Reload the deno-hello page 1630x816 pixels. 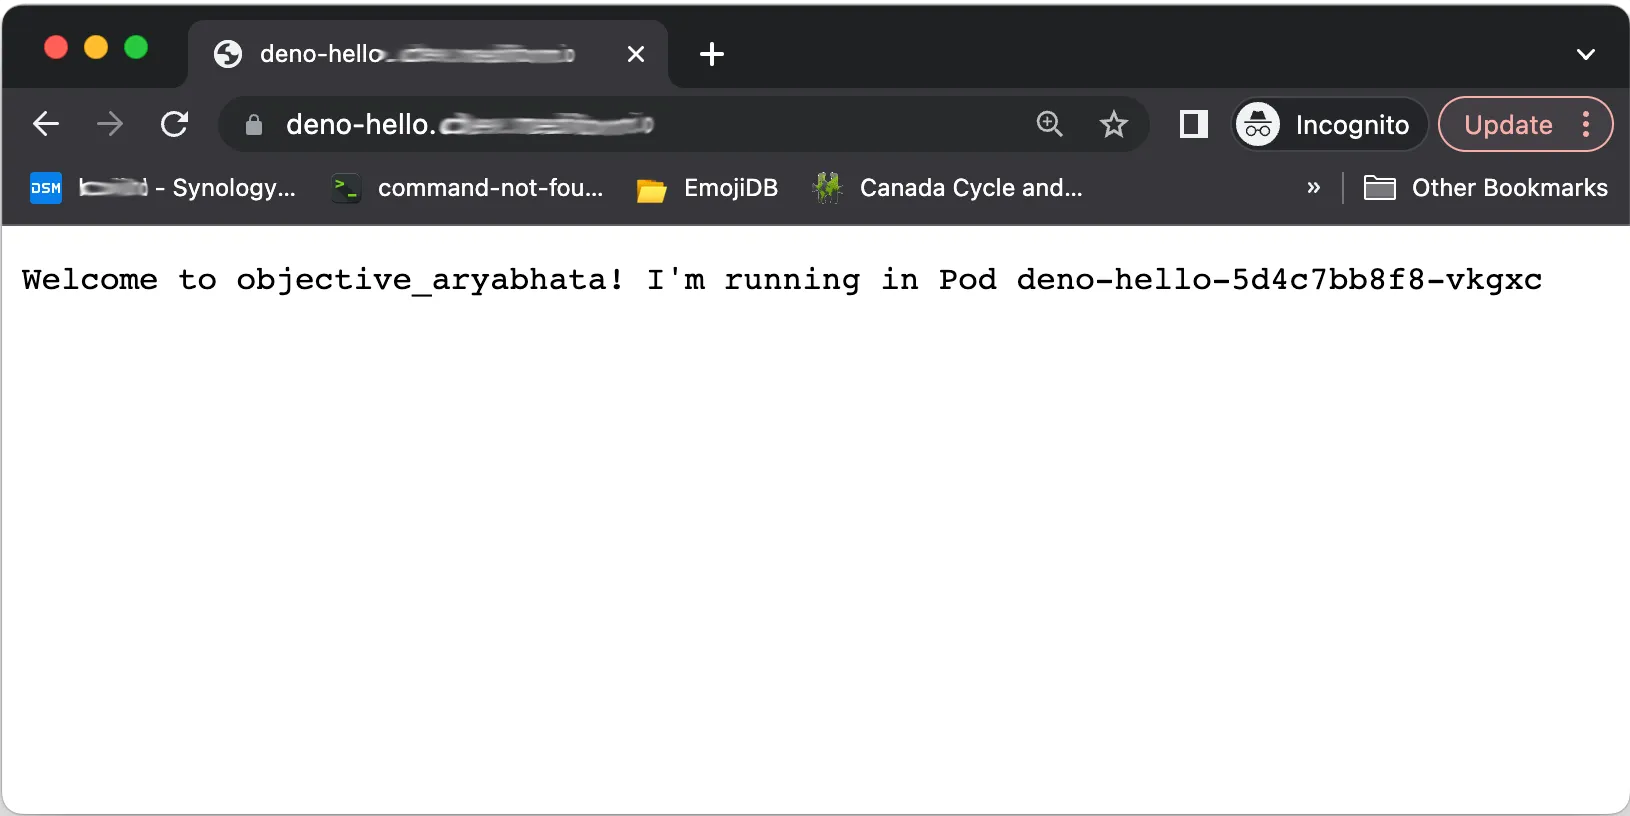[x=175, y=124]
